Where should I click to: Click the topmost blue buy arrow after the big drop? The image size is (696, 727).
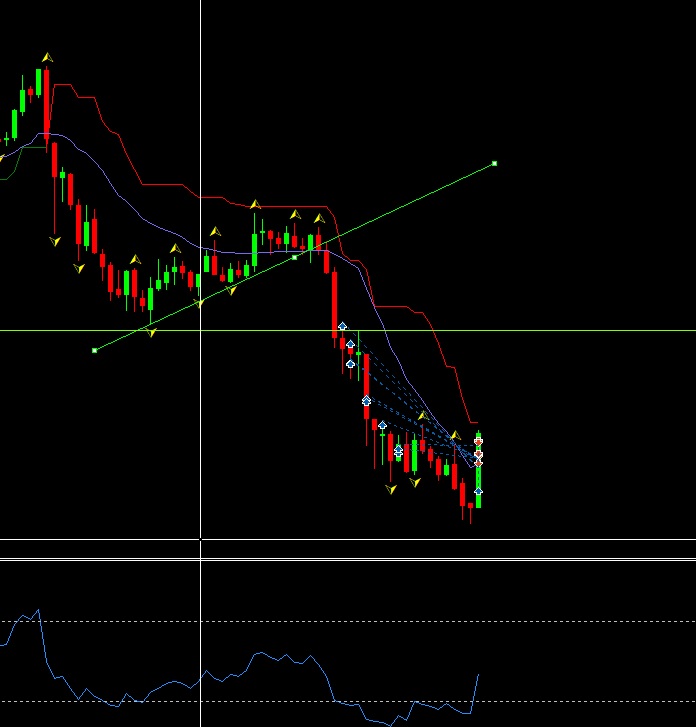tap(342, 326)
